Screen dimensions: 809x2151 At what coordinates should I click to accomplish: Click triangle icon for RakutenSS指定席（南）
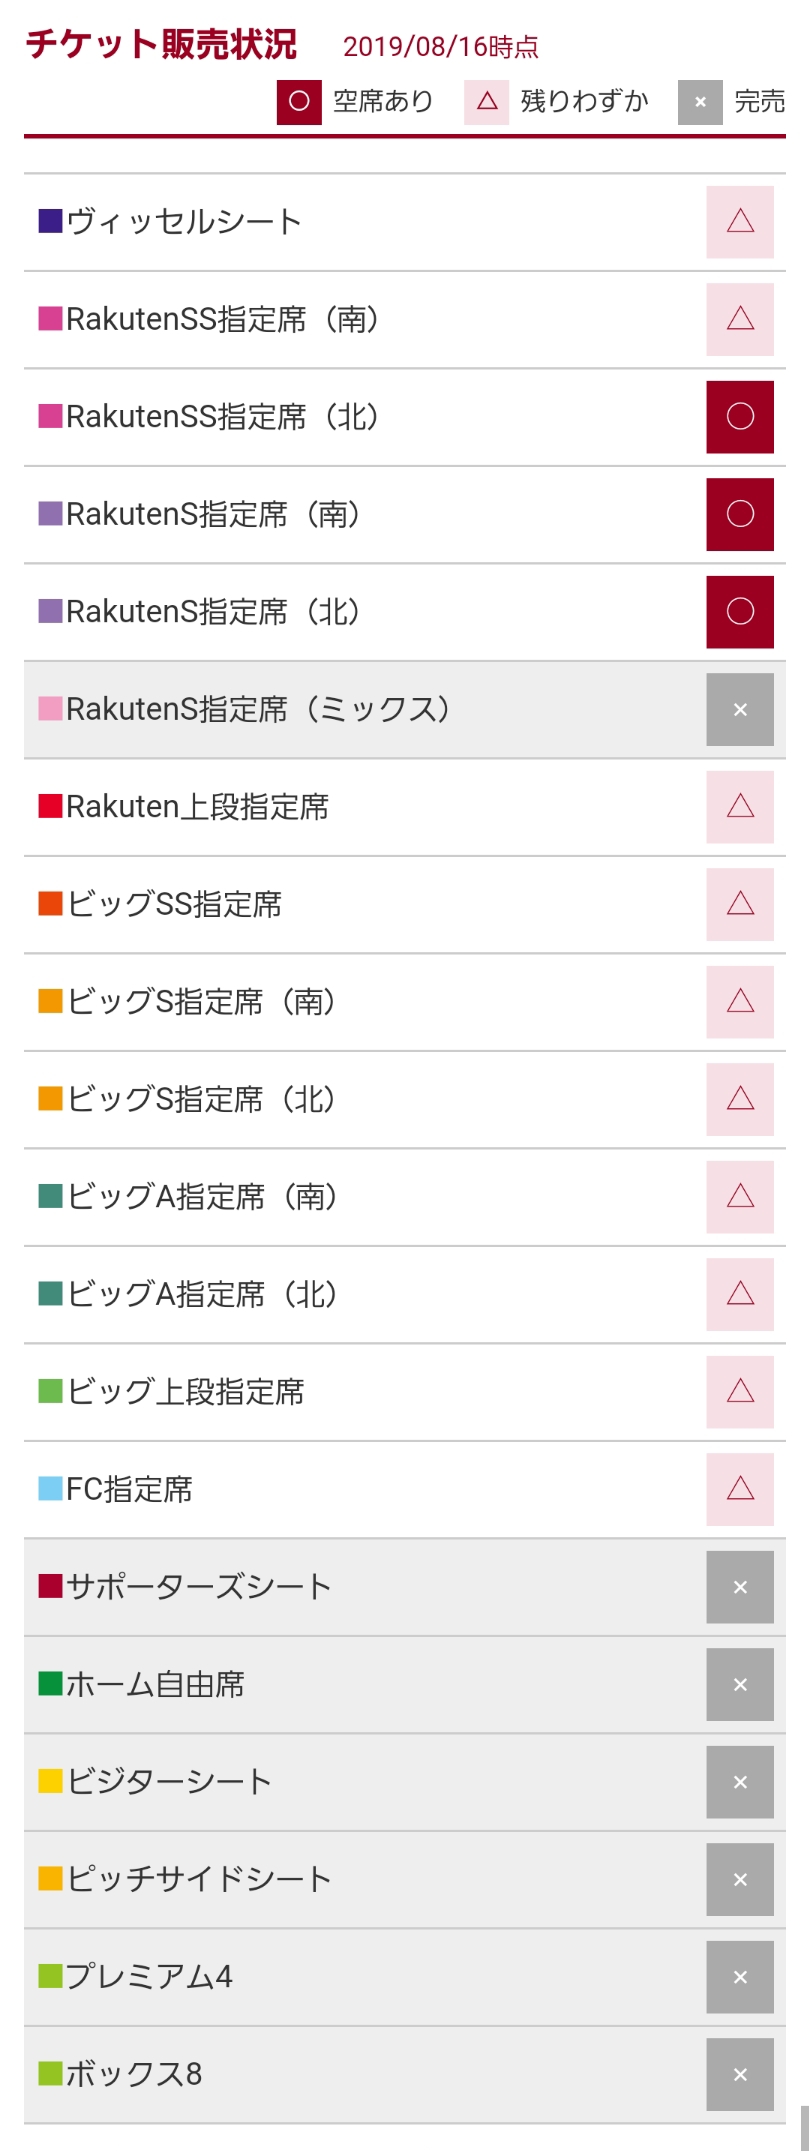(x=740, y=319)
